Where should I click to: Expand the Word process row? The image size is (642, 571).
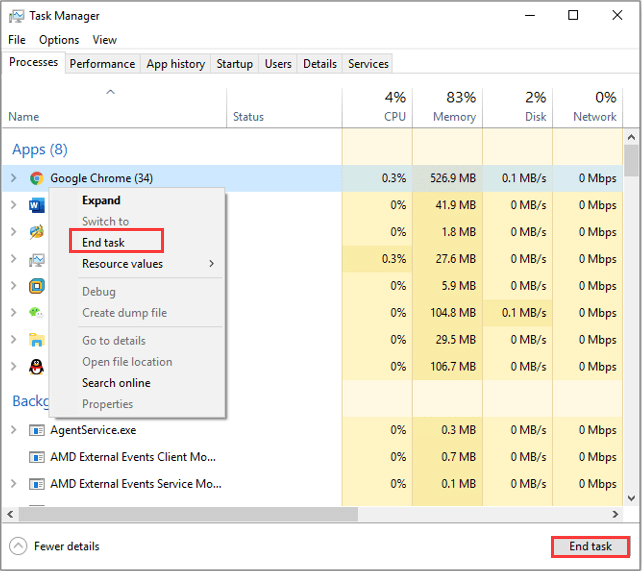pos(14,205)
